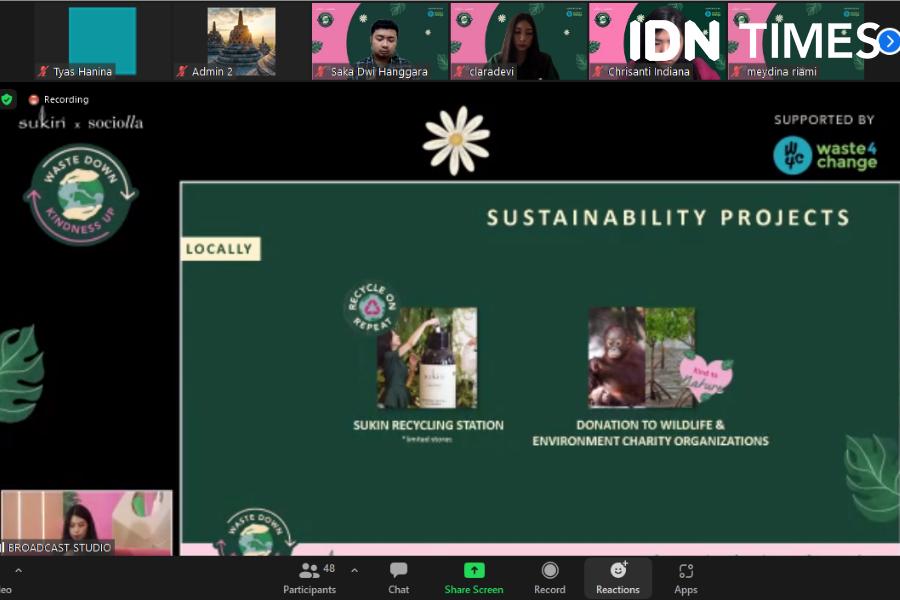Click the muted mic icon for Admin 2
This screenshot has height=600, width=900.
pos(183,72)
